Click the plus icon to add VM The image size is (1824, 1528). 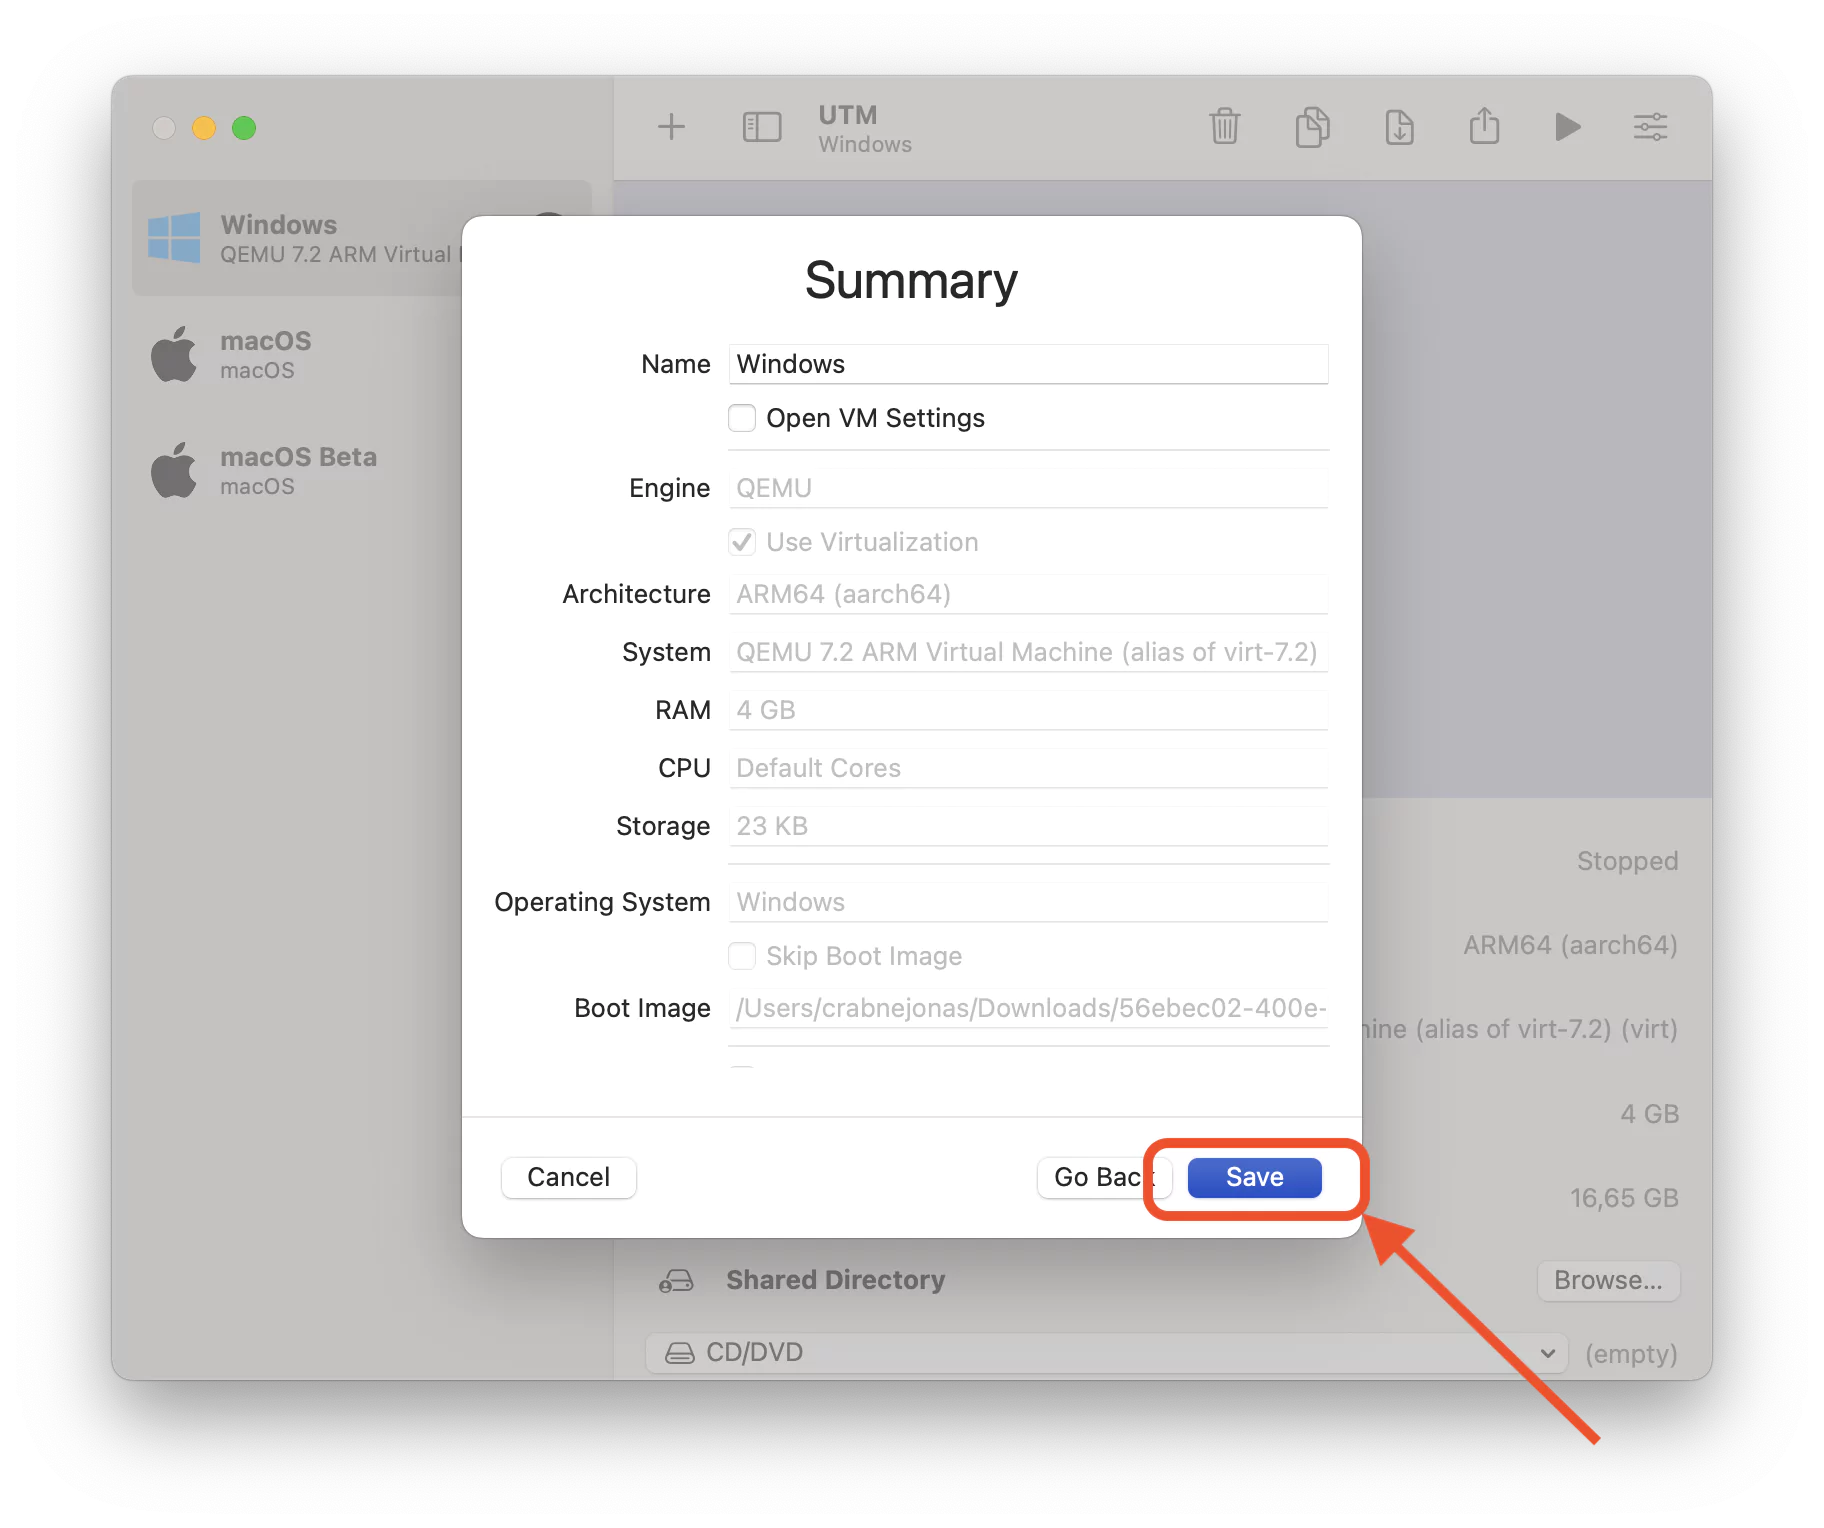tap(671, 127)
